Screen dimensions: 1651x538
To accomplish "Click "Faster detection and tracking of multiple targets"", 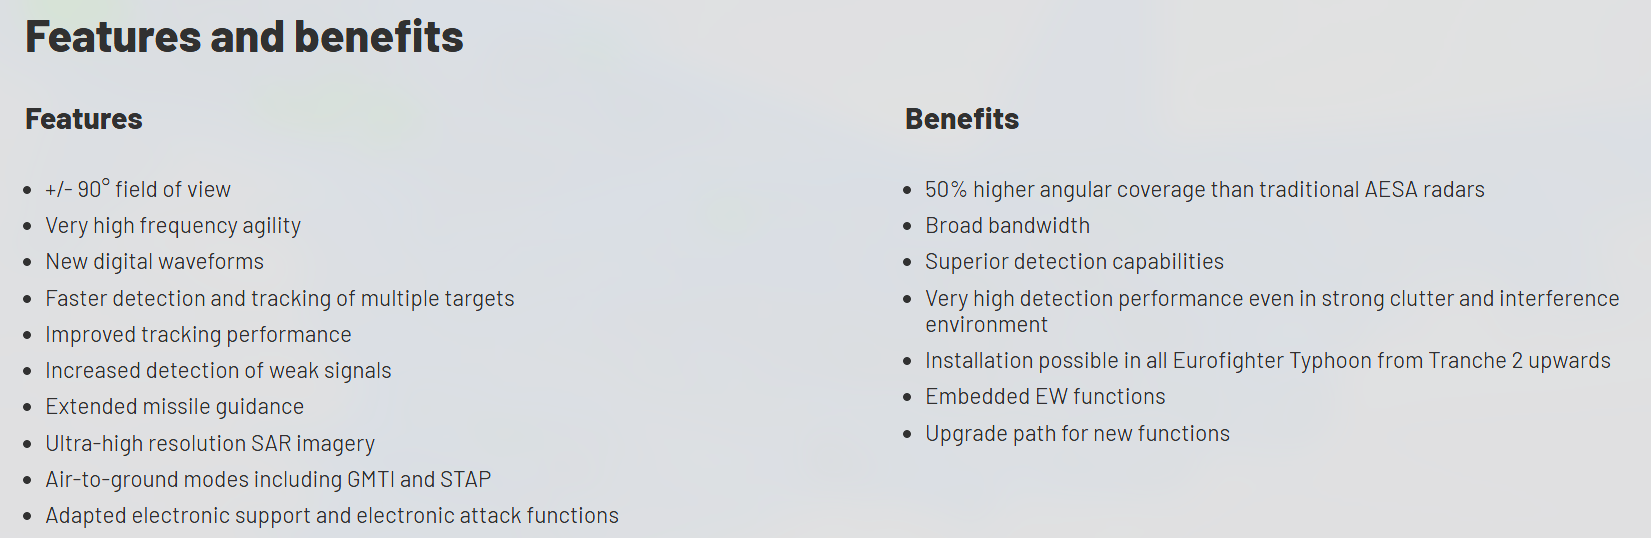I will click(280, 298).
